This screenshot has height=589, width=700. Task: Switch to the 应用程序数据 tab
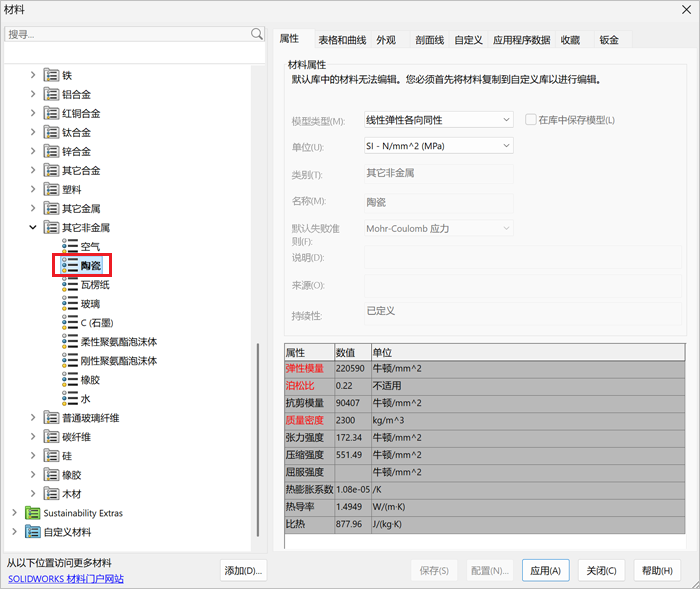(521, 40)
